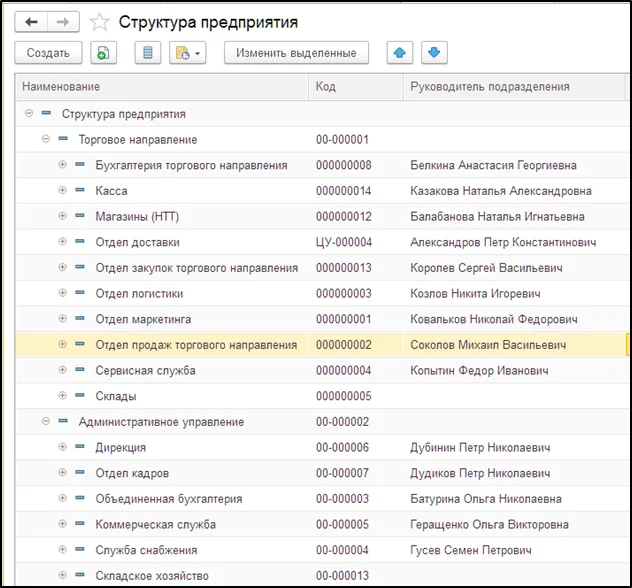Move the item down with blue arrow
Viewport: 632px width, 588px height.
tap(434, 53)
